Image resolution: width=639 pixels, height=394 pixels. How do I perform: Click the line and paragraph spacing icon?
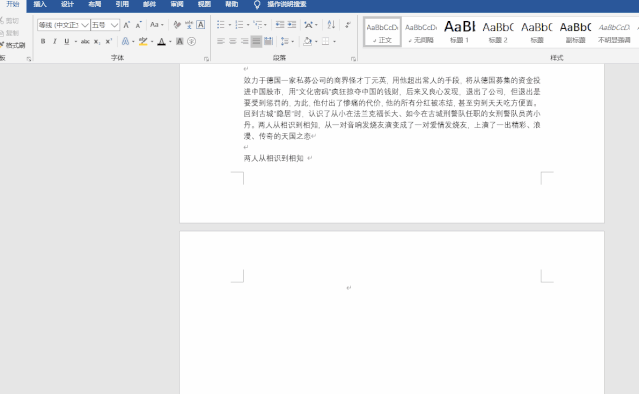285,41
